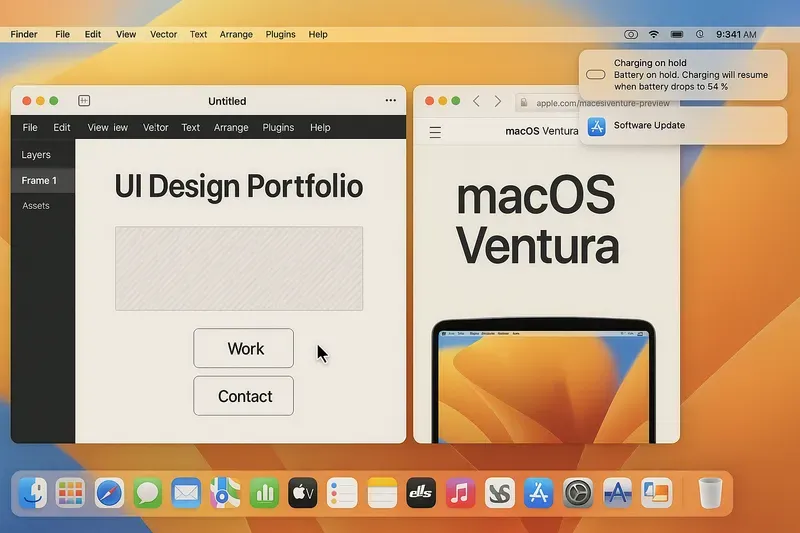The width and height of the screenshot is (800, 533).
Task: Click the small clock icon before the time
Action: tap(700, 34)
